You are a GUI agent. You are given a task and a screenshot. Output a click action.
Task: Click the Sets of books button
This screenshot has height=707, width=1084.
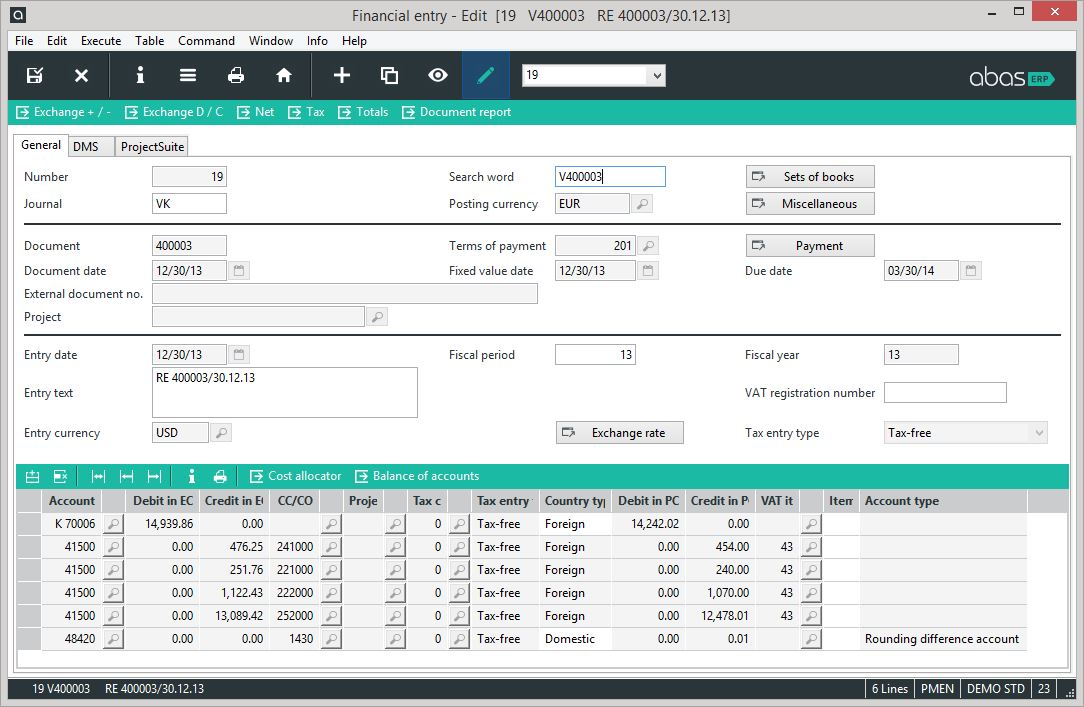(810, 176)
